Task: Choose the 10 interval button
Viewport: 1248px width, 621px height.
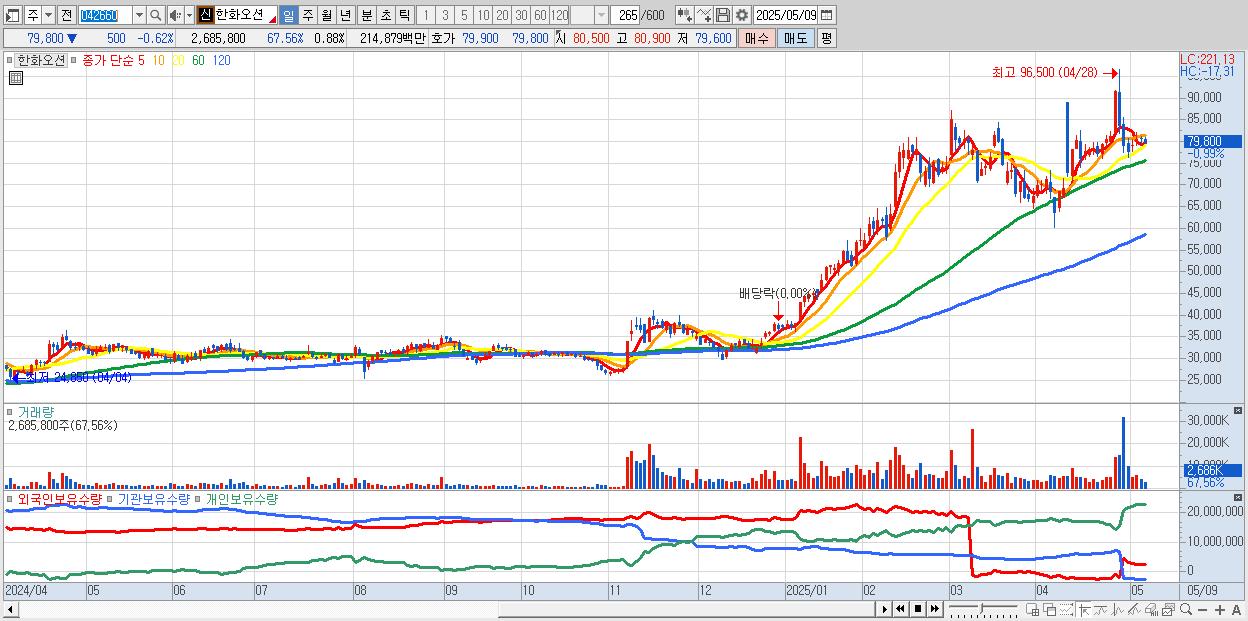Action: click(483, 15)
